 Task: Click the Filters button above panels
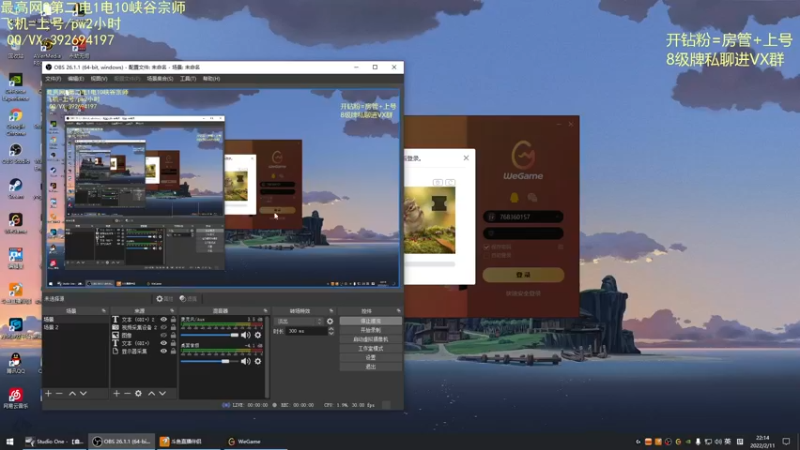[x=188, y=299]
